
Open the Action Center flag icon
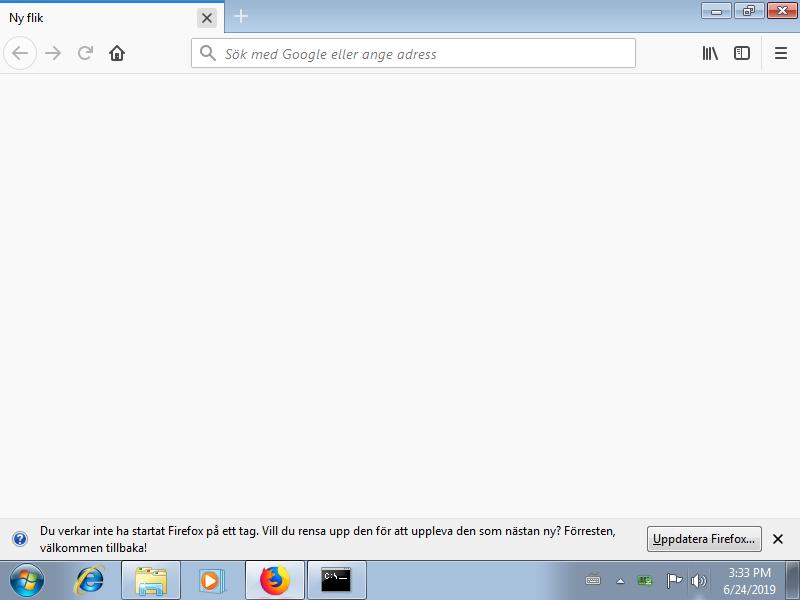674,580
